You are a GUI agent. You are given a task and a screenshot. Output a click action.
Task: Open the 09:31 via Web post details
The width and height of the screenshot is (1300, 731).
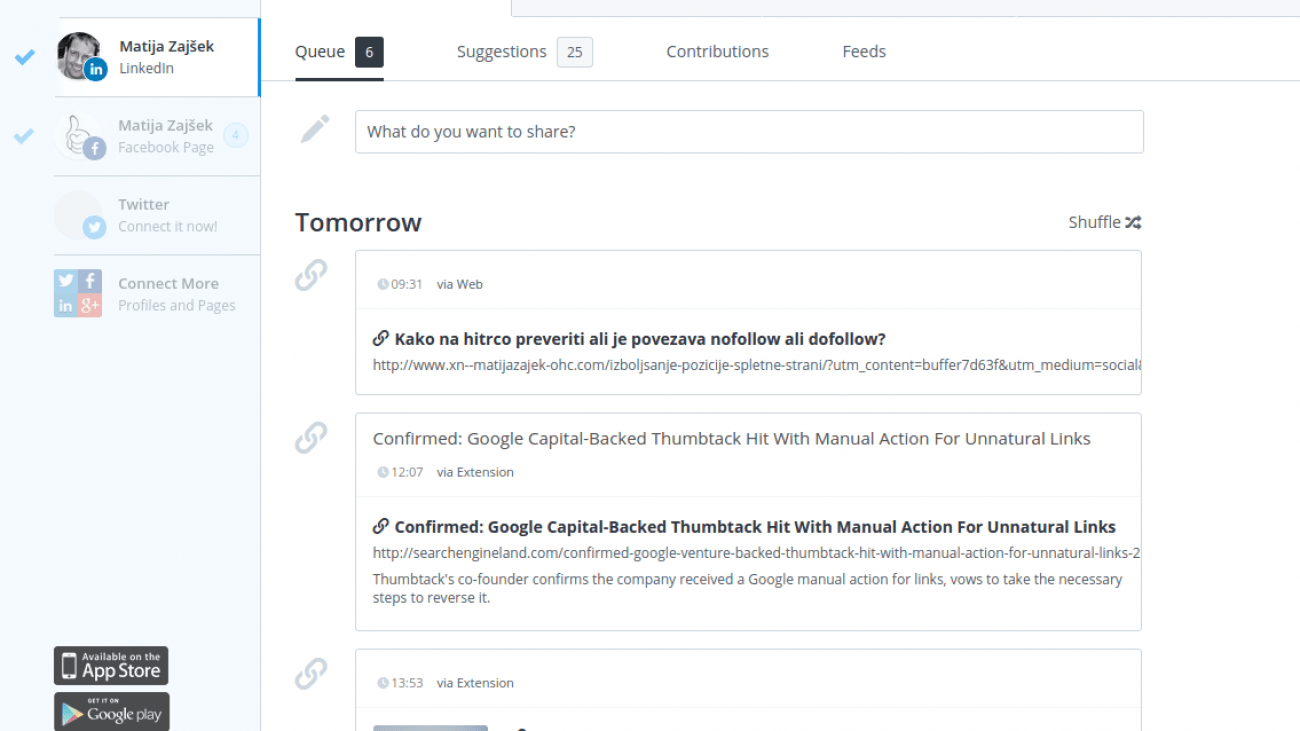[700, 284]
